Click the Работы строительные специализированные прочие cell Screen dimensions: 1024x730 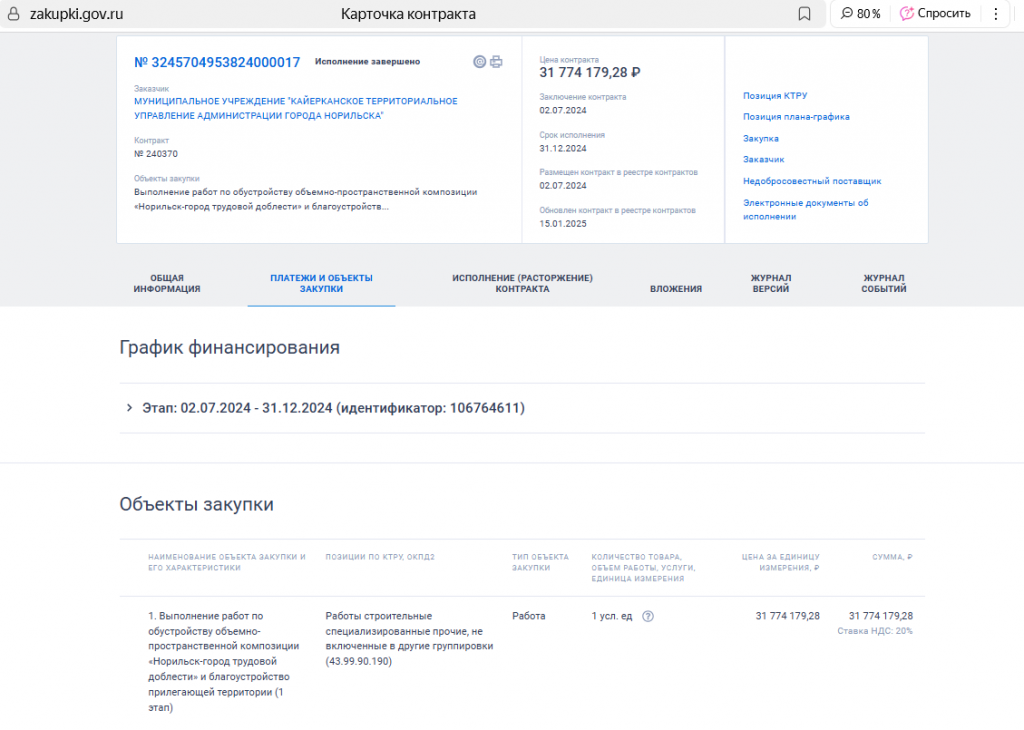click(409, 639)
